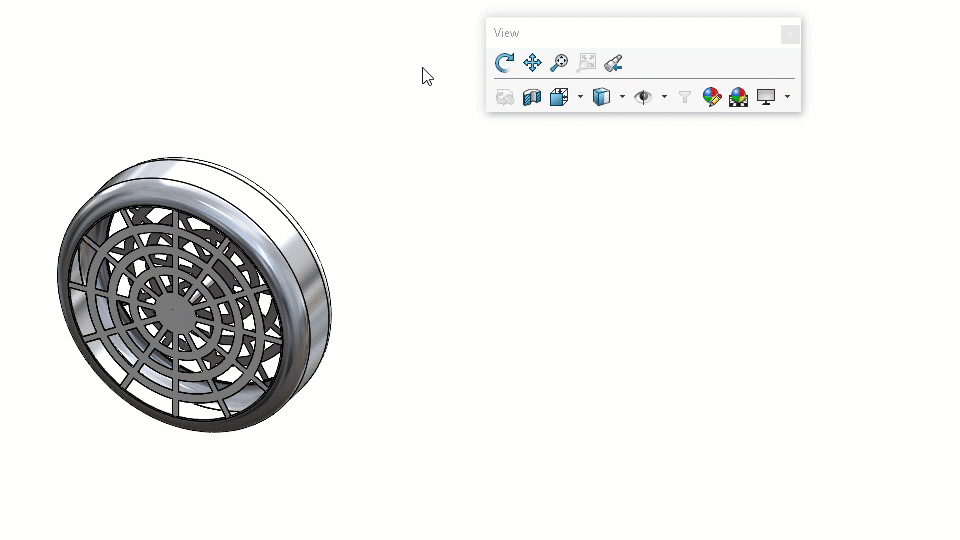Toggle the Hide/Show Items eye icon
Image resolution: width=960 pixels, height=540 pixels.
click(643, 97)
